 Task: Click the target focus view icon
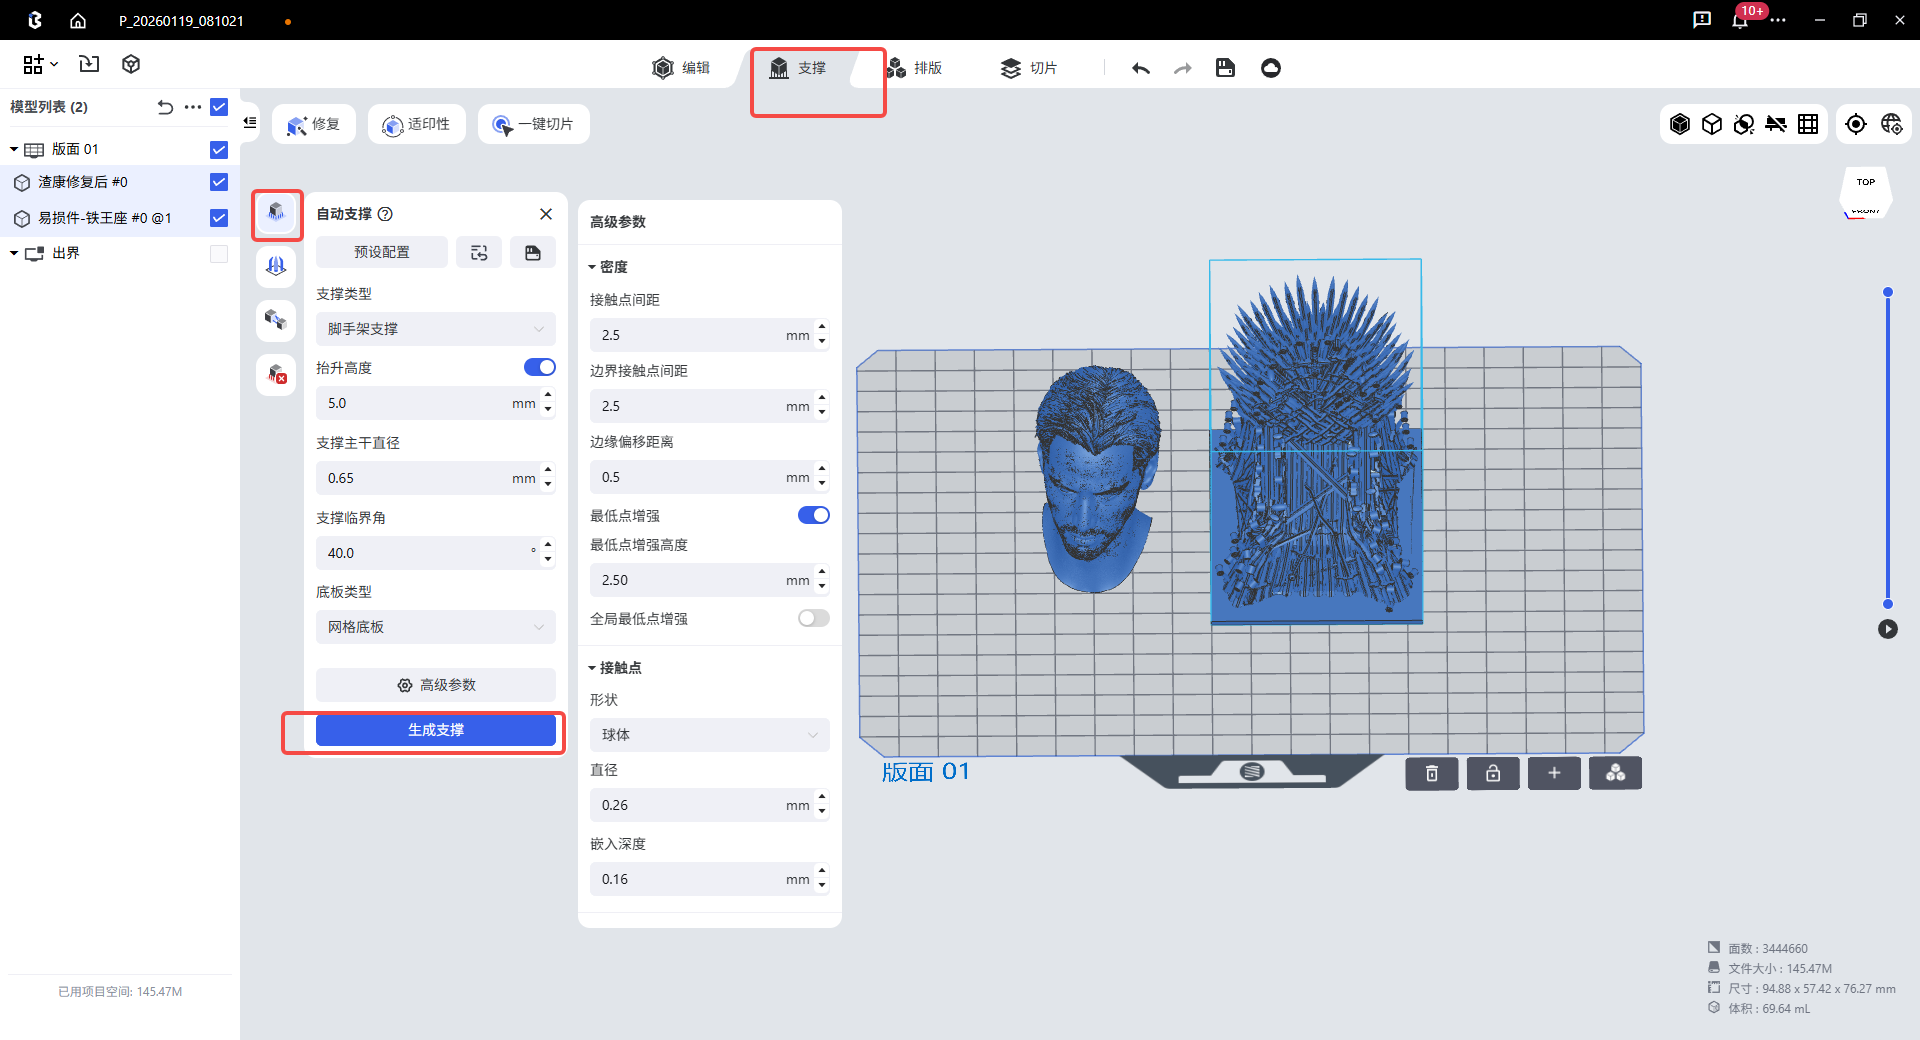(1856, 124)
